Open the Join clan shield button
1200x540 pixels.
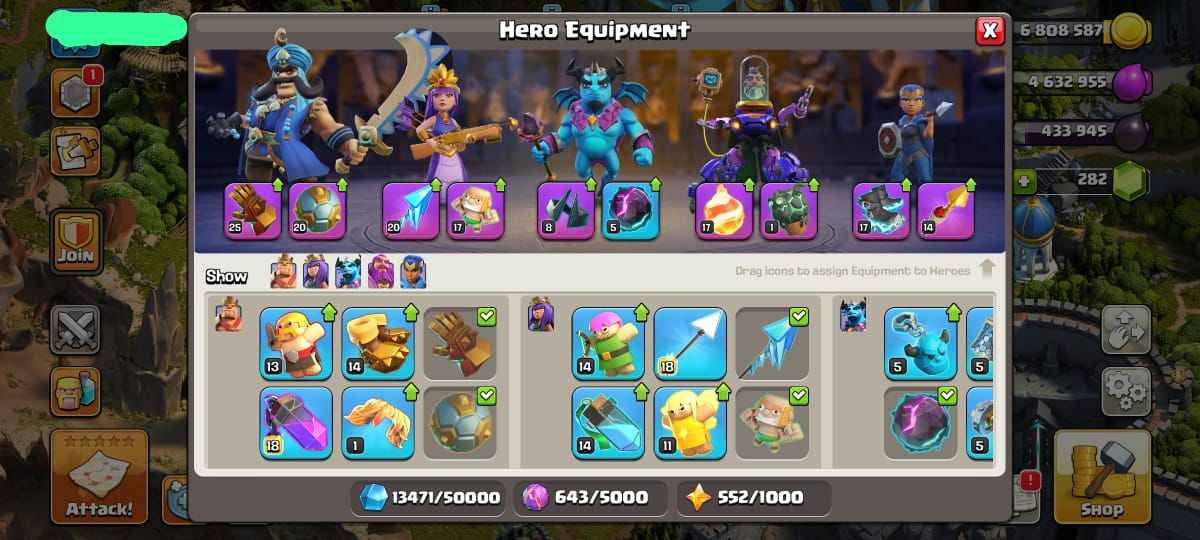pos(75,242)
